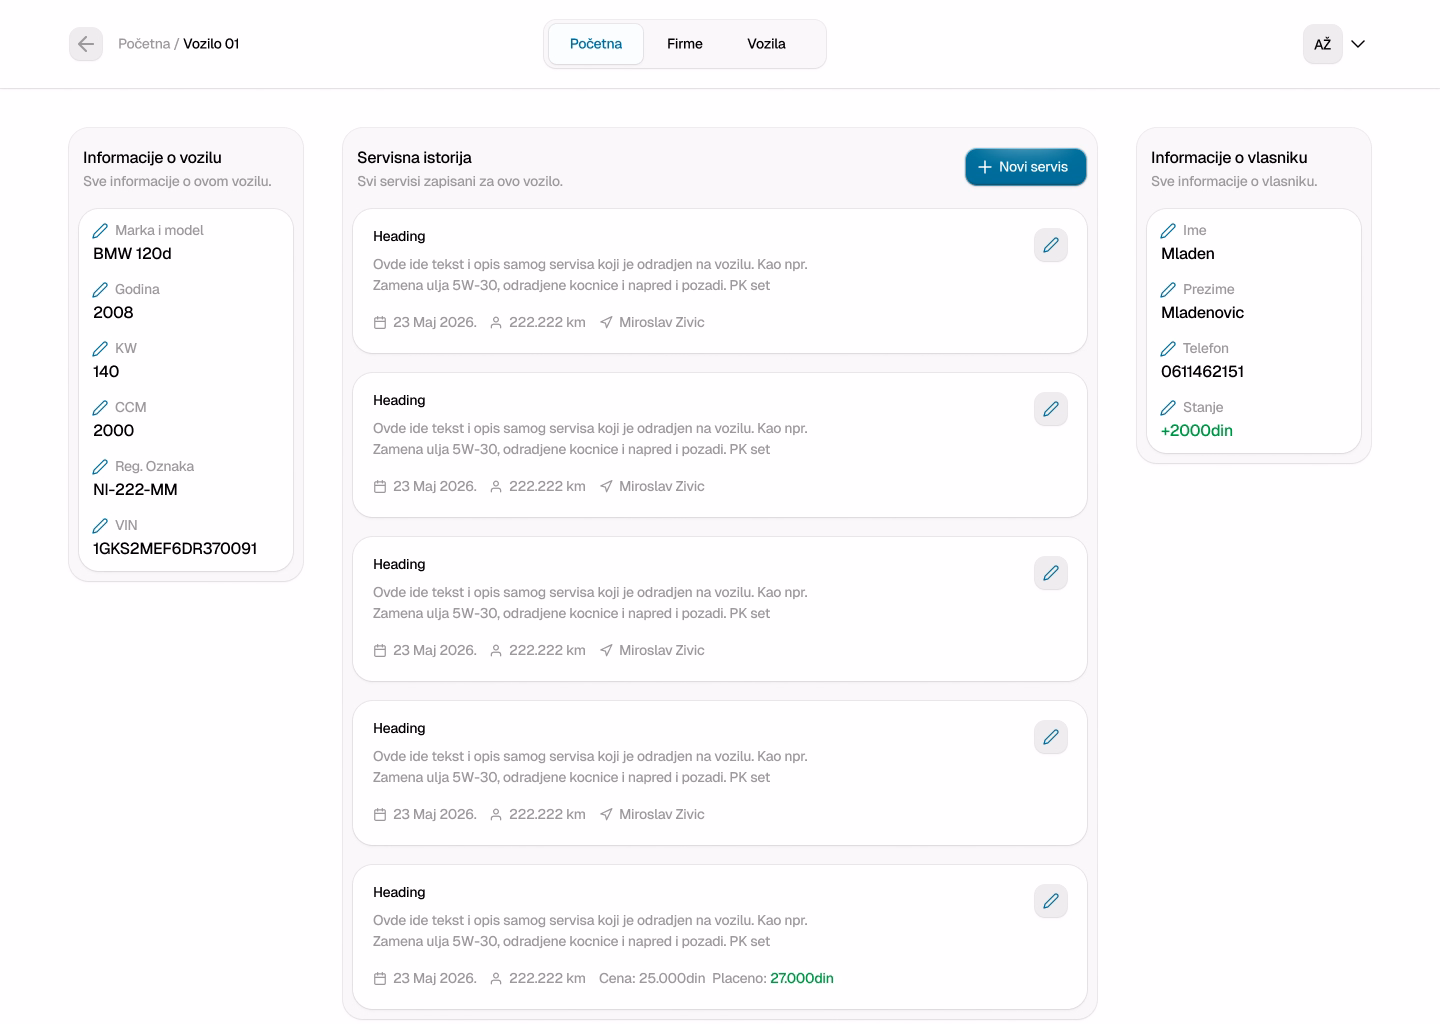Click the balance +2000din

coord(1197,431)
